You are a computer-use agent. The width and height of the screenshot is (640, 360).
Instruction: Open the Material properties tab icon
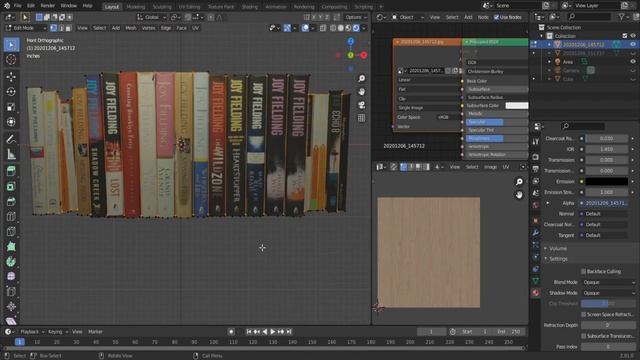click(536, 293)
